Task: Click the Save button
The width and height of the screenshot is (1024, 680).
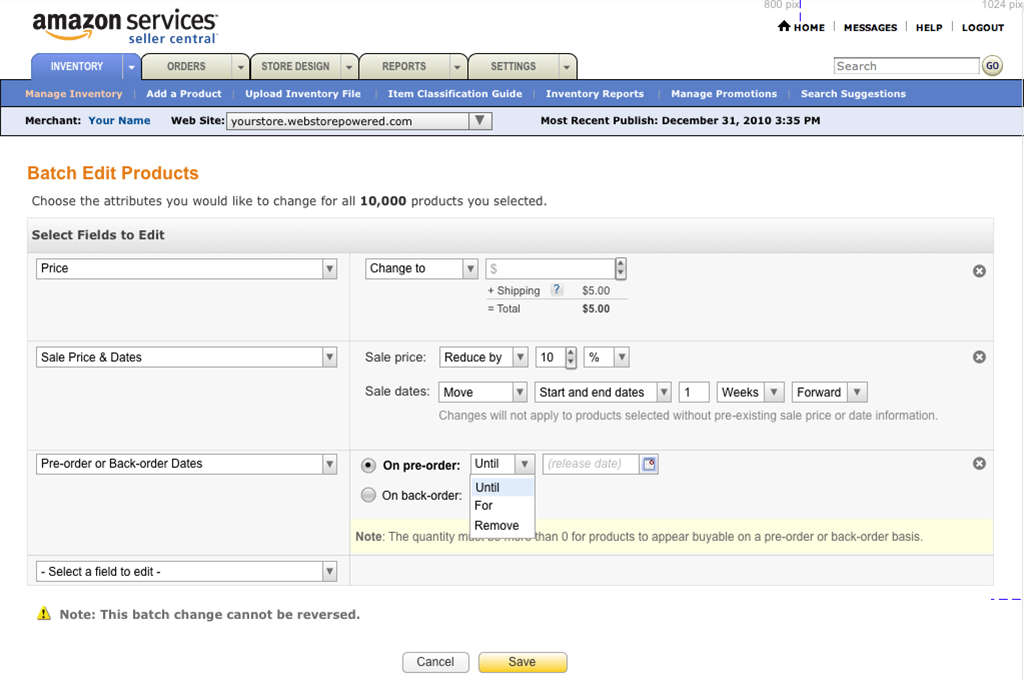Action: 522,662
